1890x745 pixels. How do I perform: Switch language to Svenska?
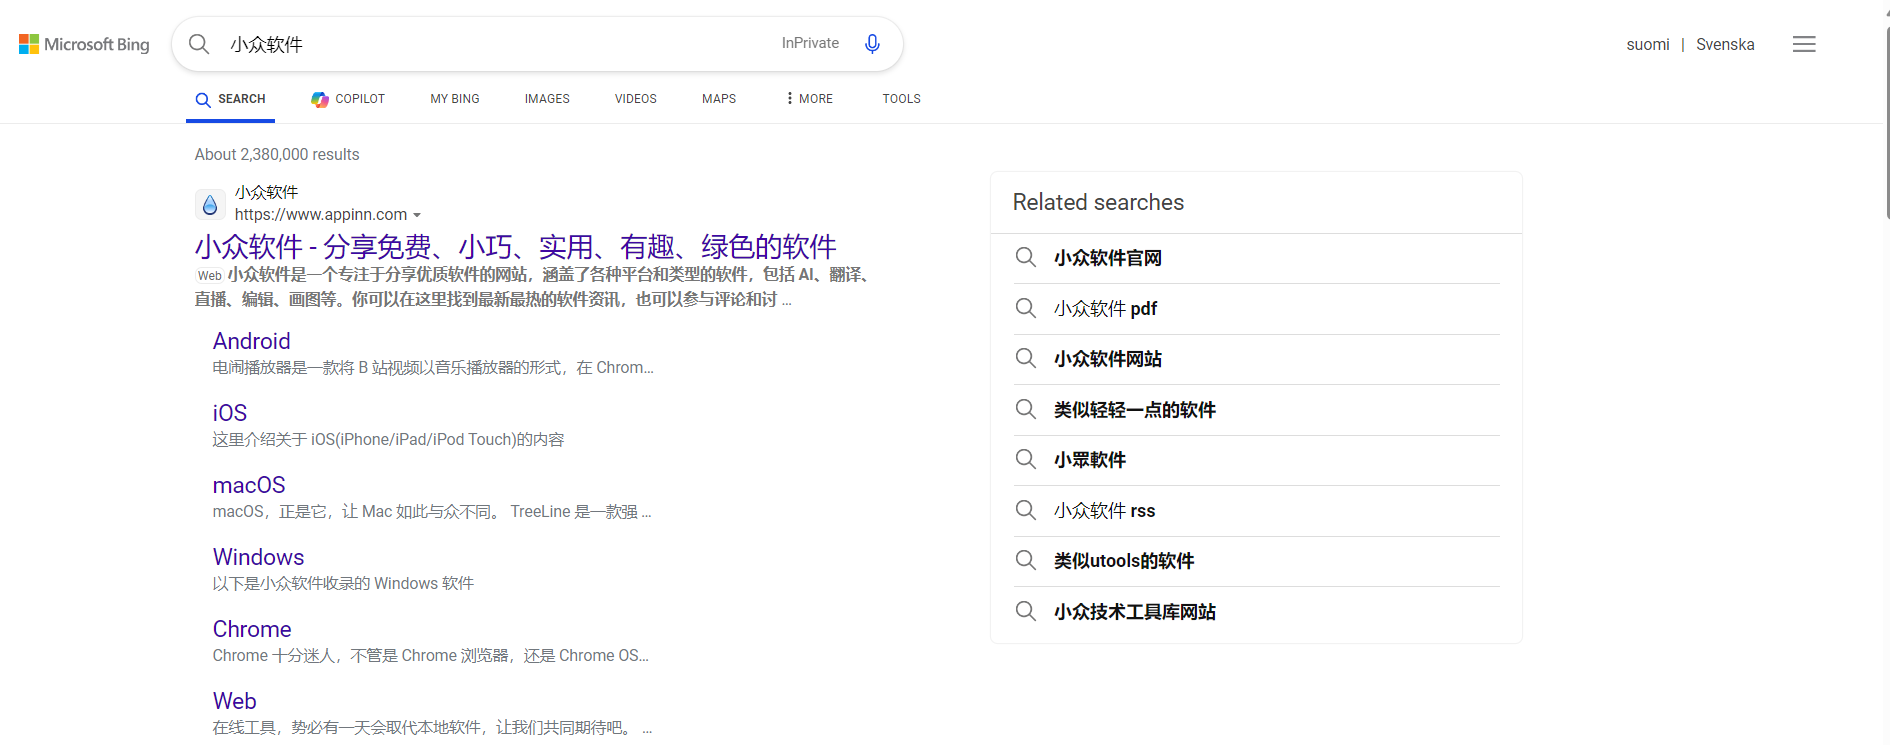click(x=1725, y=44)
